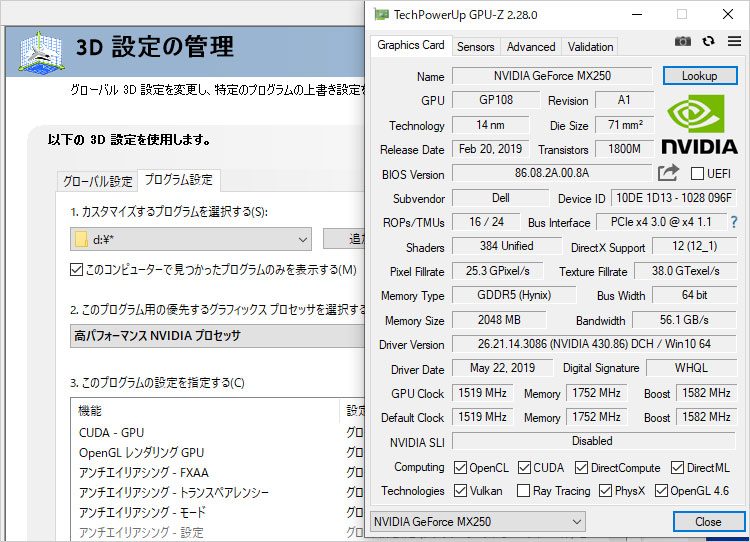
Task: Open the NVIDIA GeForce MX250 GPU selector dropdown
Action: point(477,521)
